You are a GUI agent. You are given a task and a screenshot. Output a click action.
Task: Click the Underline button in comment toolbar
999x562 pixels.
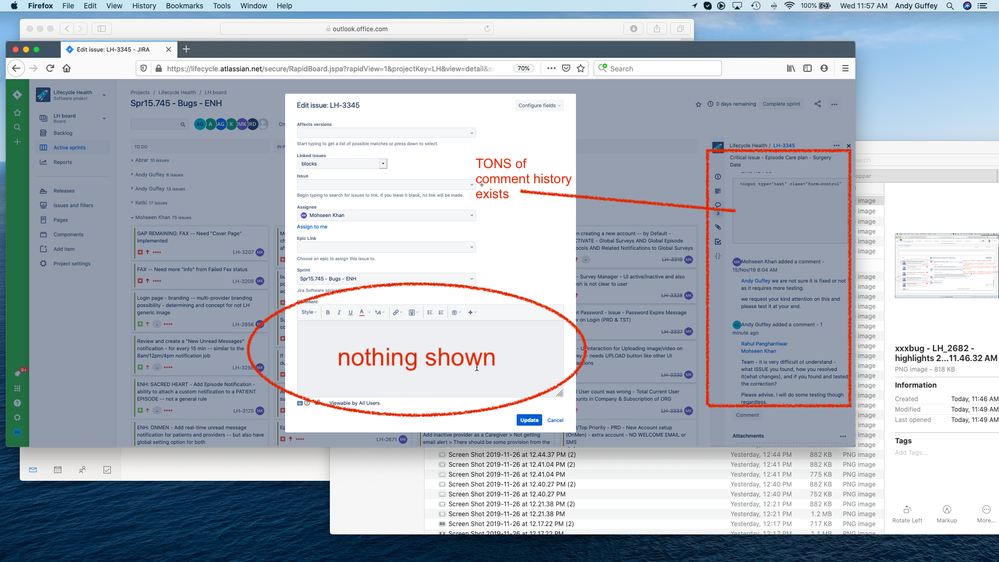pyautogui.click(x=350, y=313)
